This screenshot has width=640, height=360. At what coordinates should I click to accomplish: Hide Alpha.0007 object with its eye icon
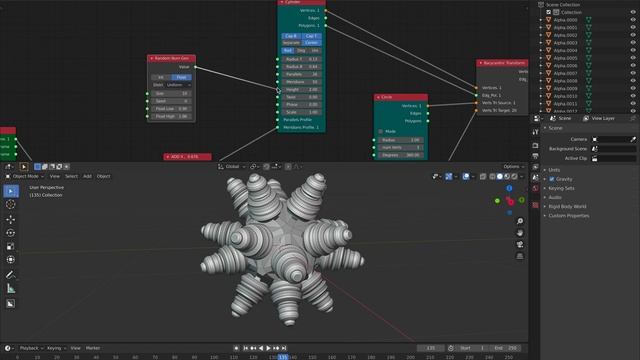click(x=633, y=73)
